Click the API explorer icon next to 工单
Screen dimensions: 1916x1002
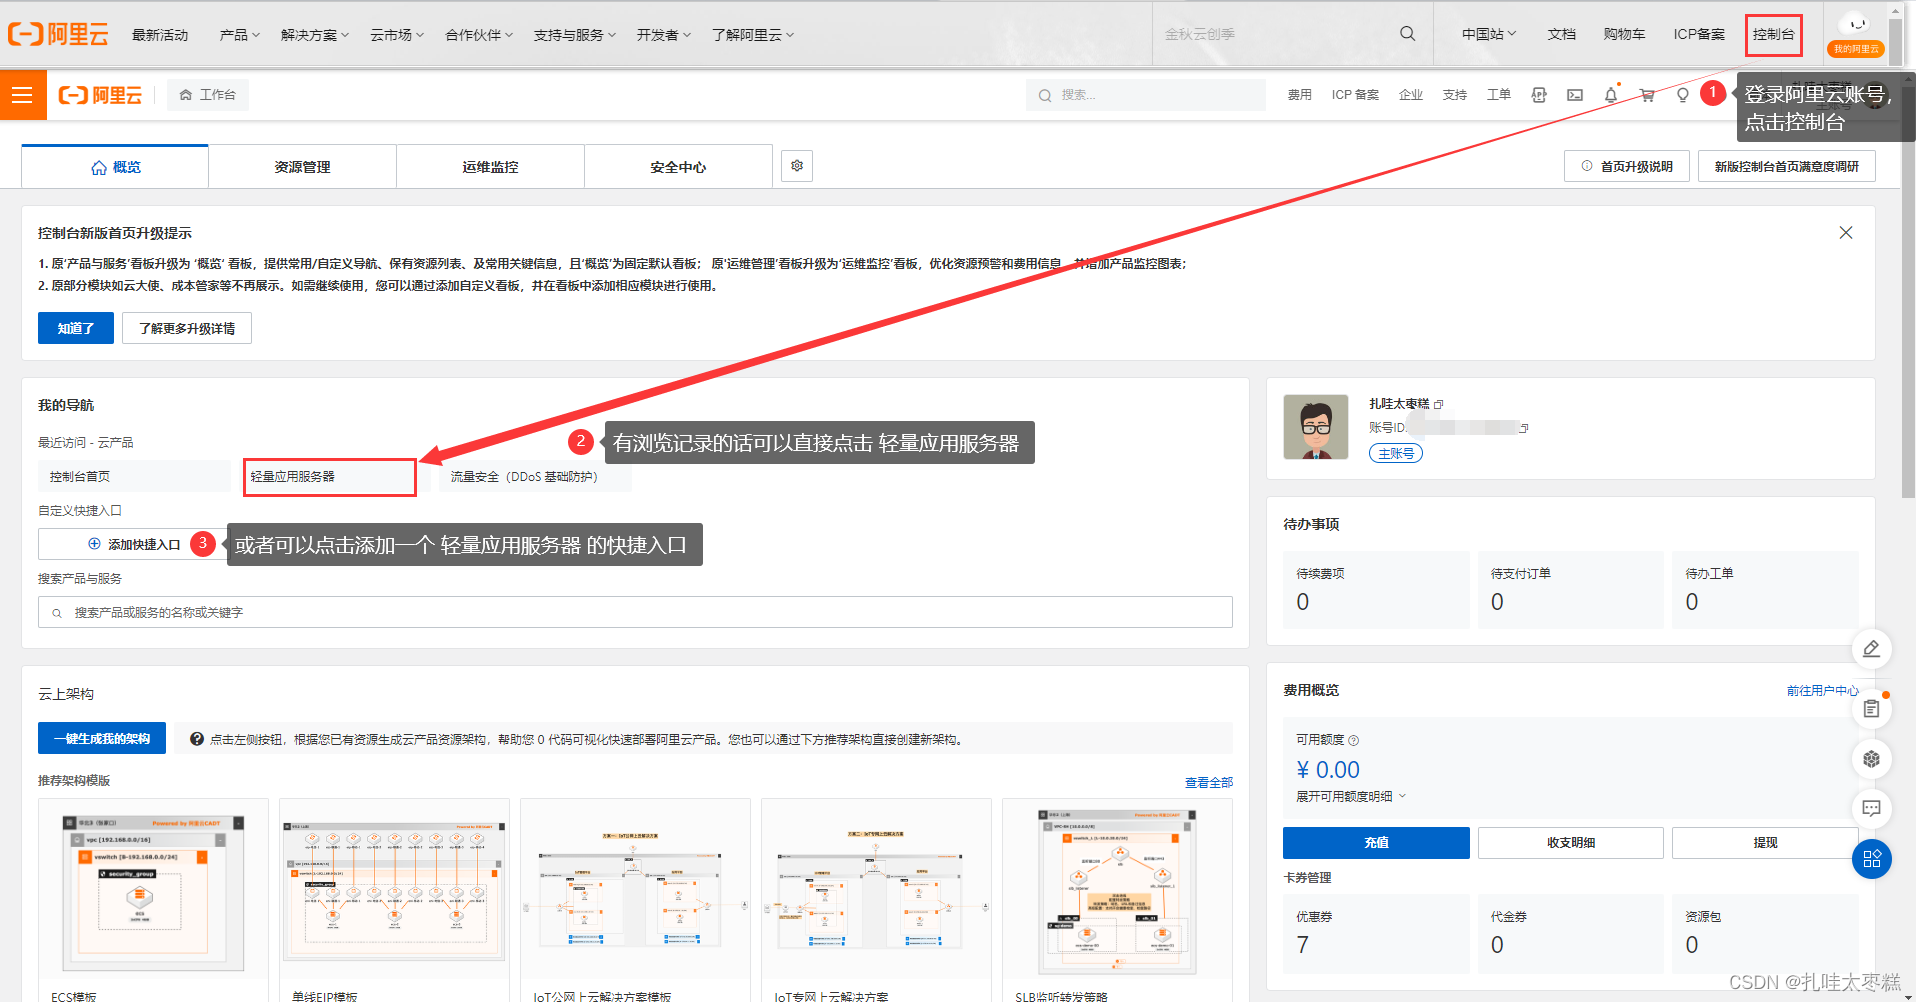(1539, 95)
